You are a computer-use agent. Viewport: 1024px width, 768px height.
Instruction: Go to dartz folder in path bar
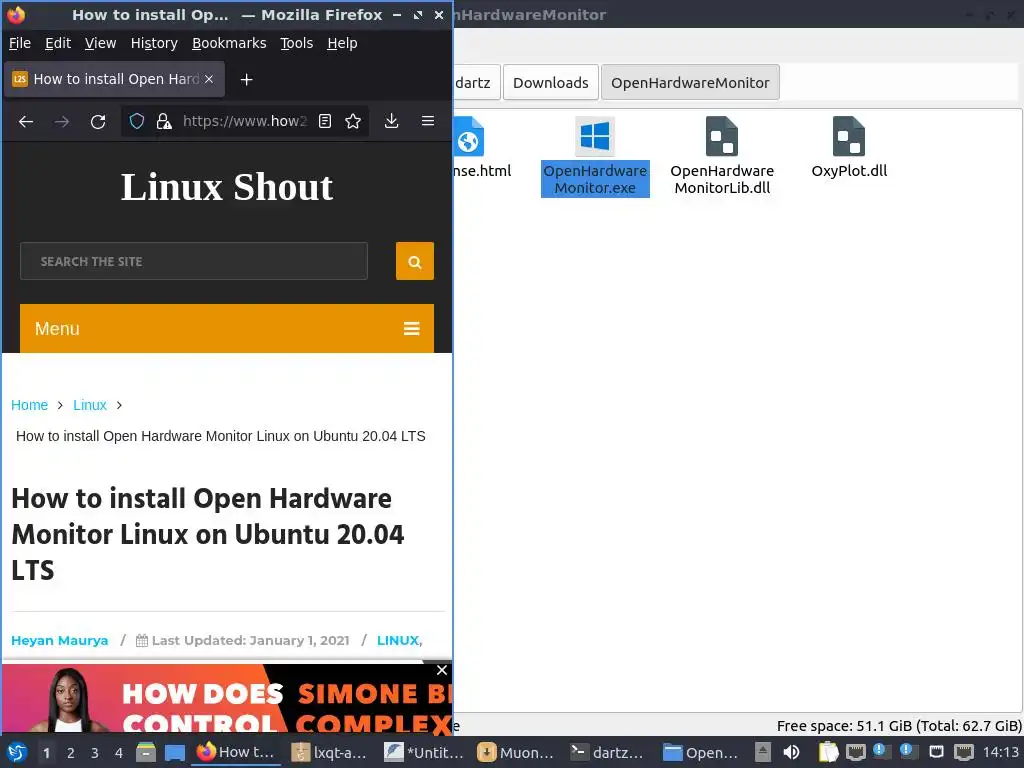476,83
